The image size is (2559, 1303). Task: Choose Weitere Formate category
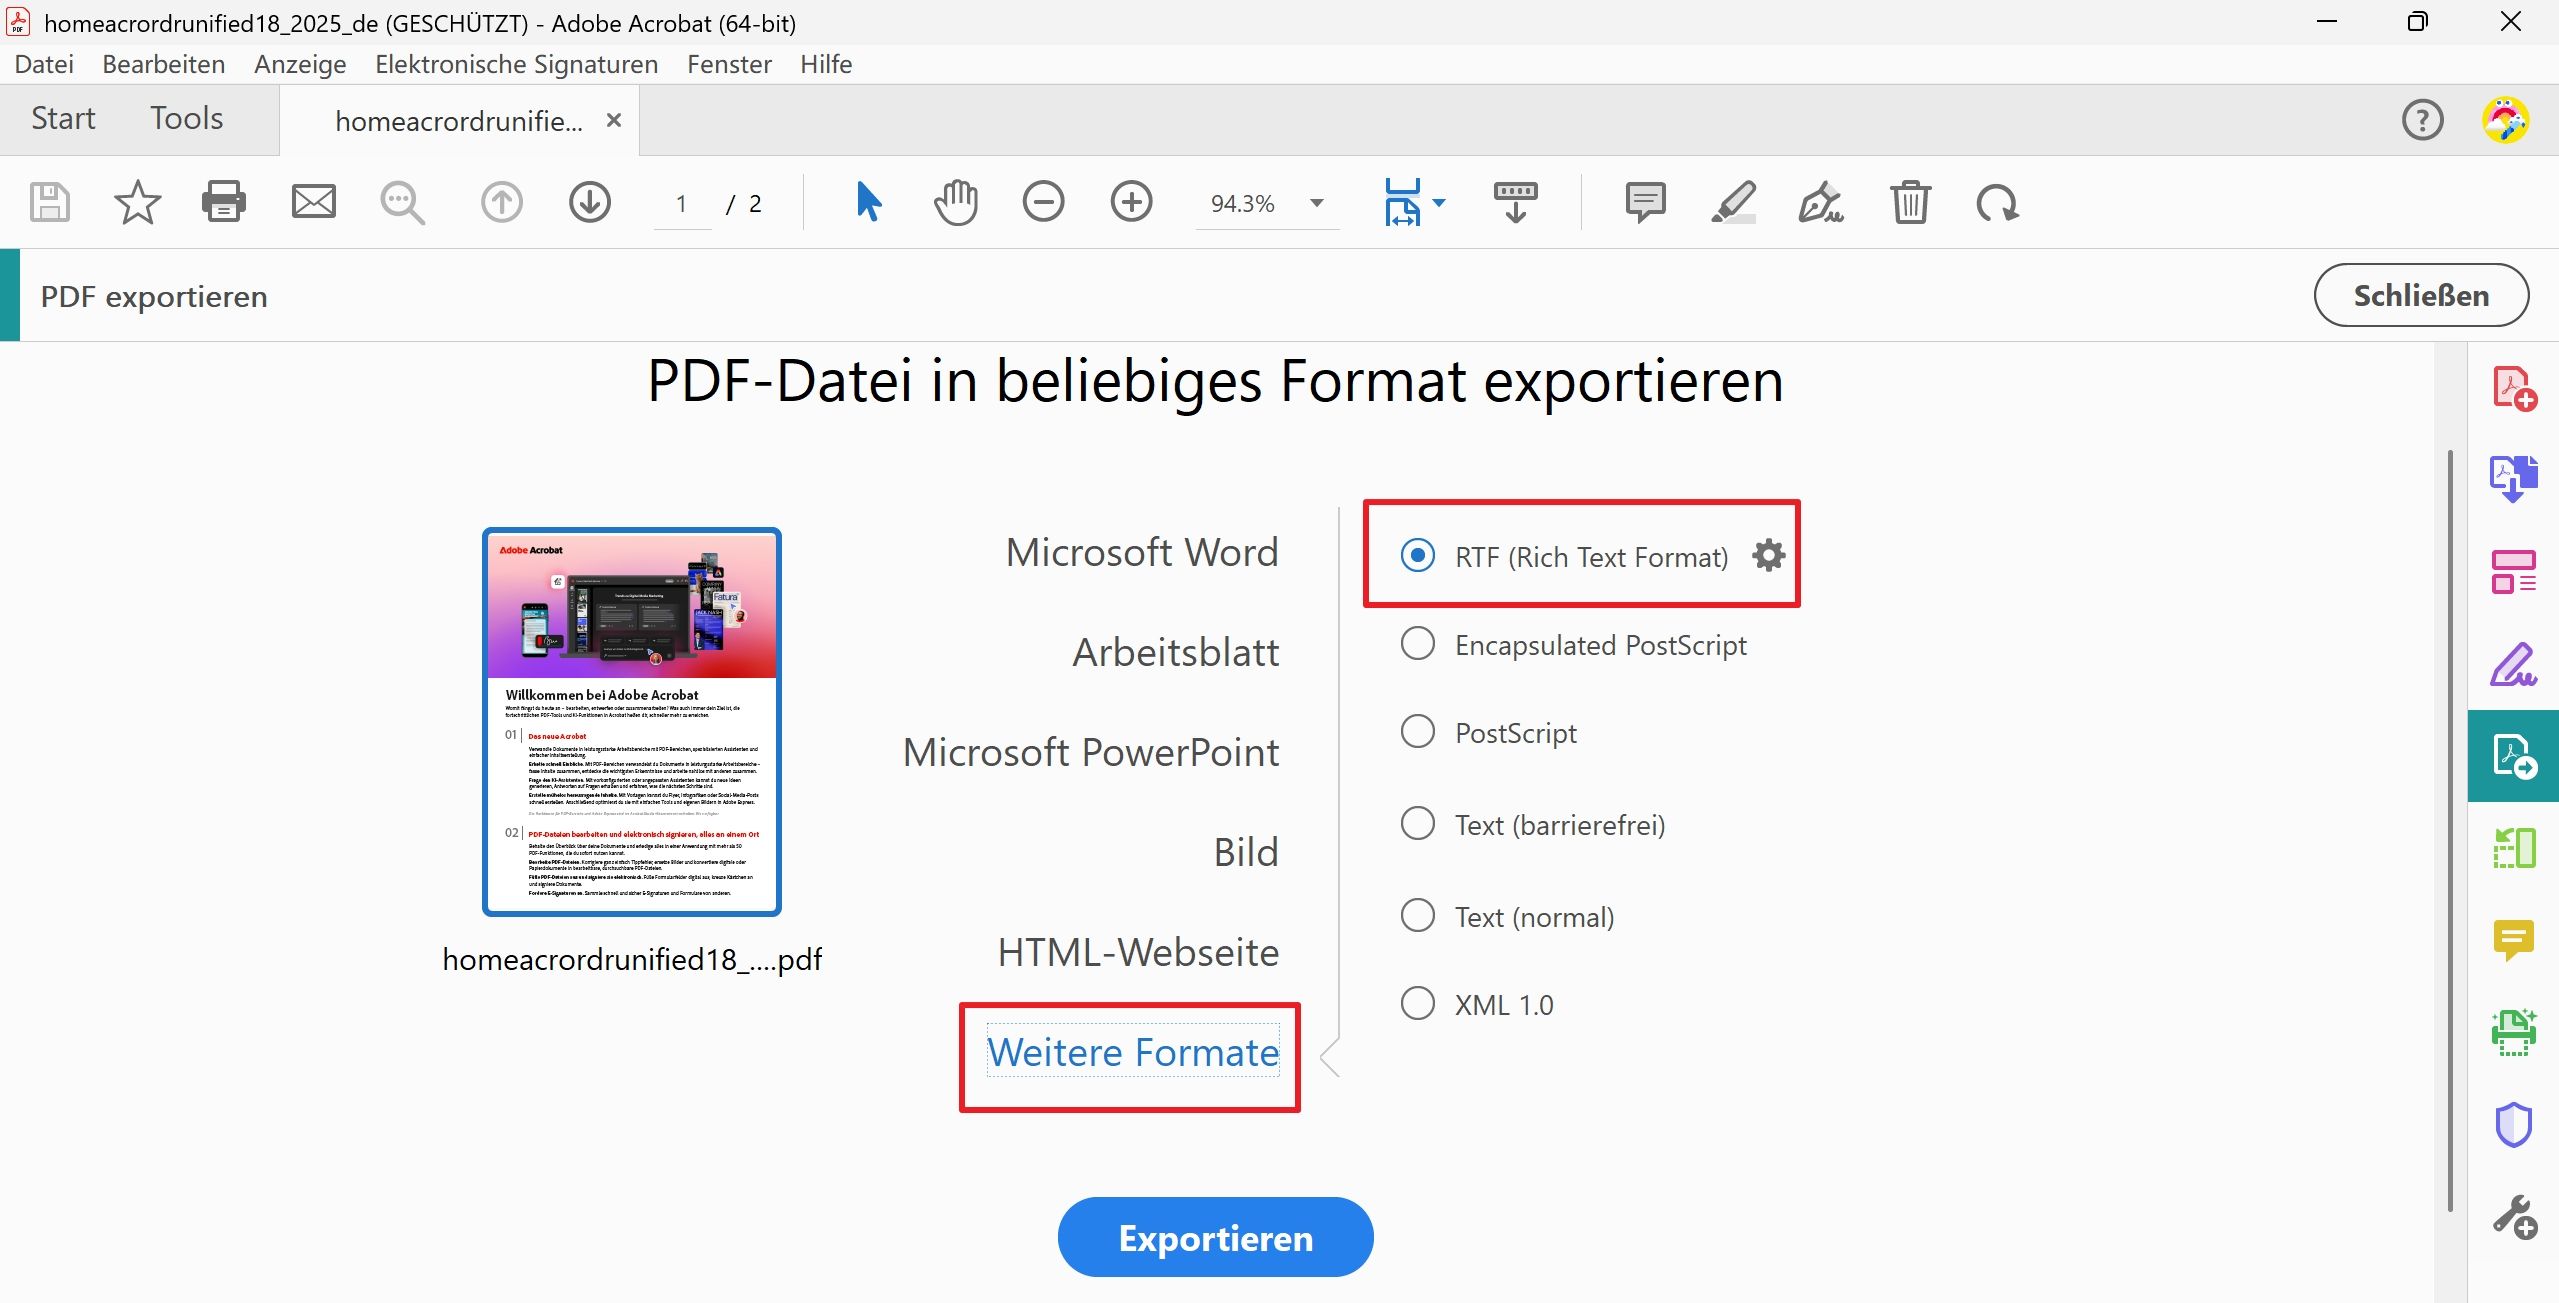(1133, 1052)
